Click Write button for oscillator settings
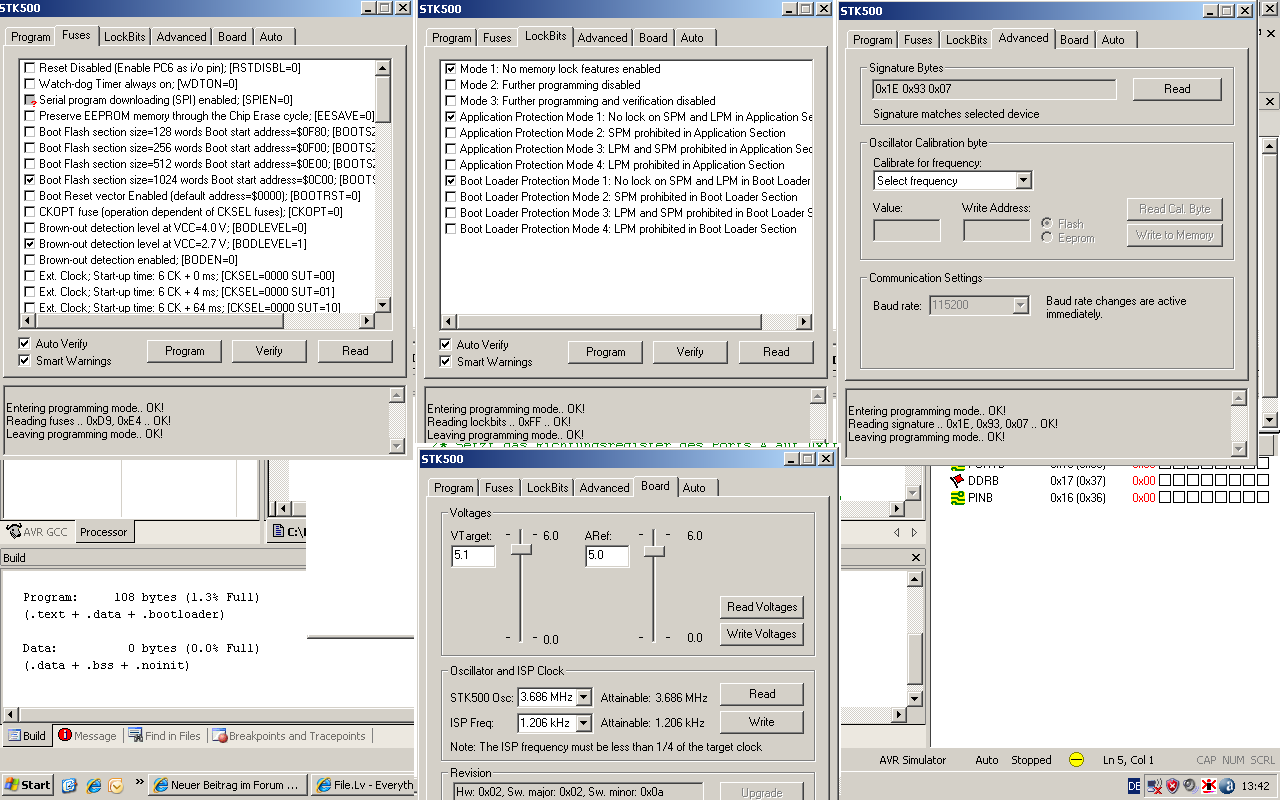Screen dimensions: 1280x800 (762, 722)
